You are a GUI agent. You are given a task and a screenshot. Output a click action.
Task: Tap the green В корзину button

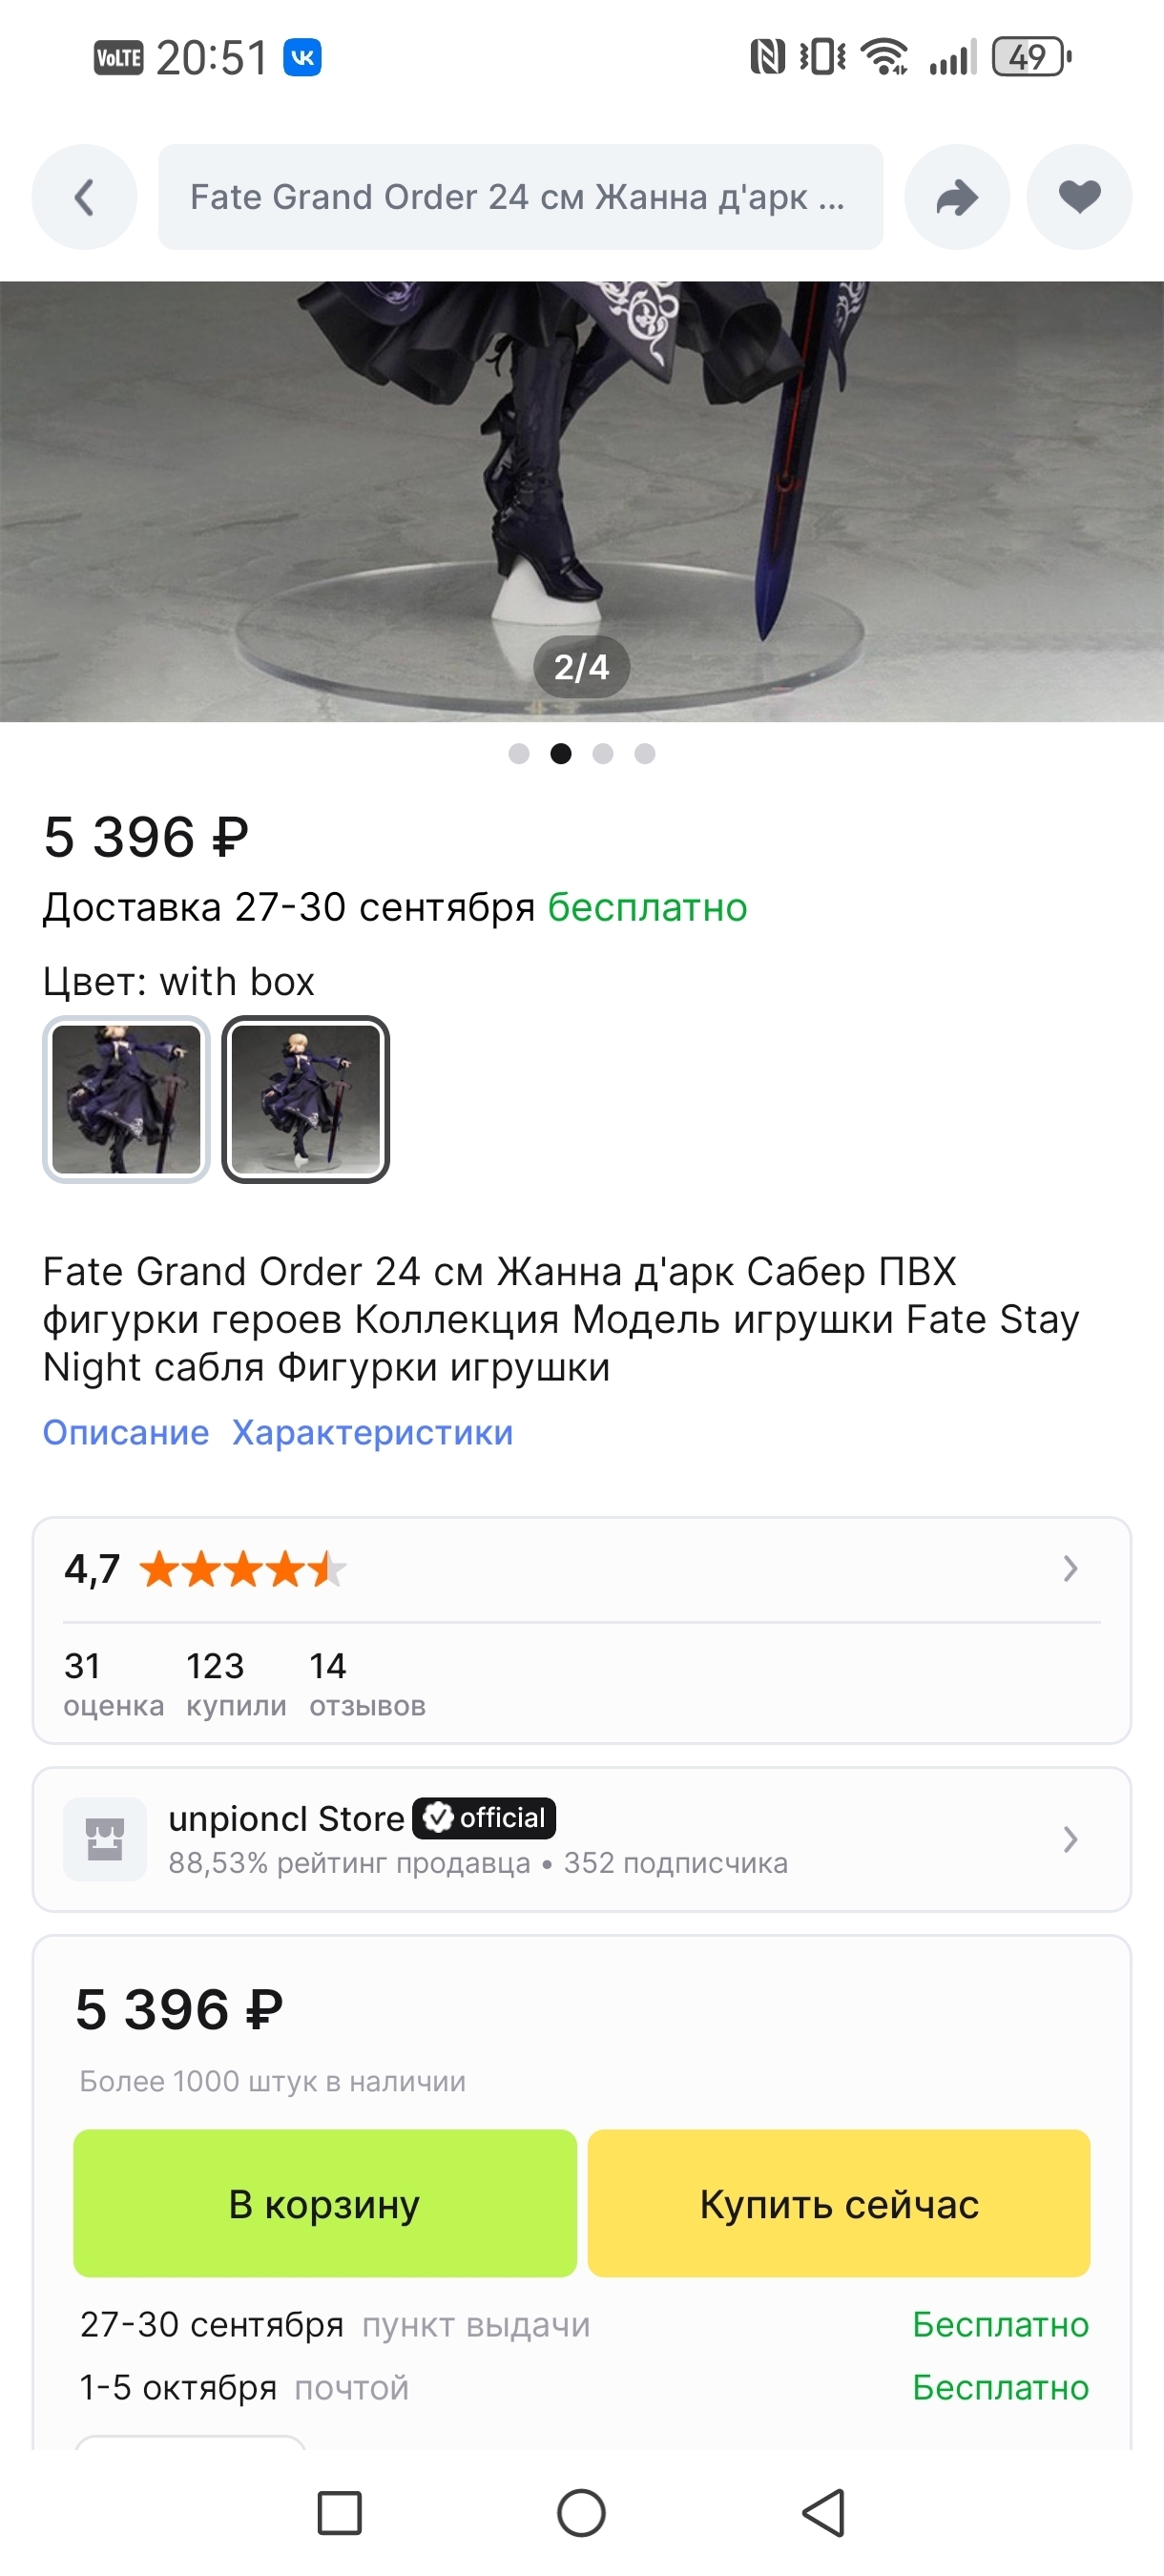[325, 2204]
